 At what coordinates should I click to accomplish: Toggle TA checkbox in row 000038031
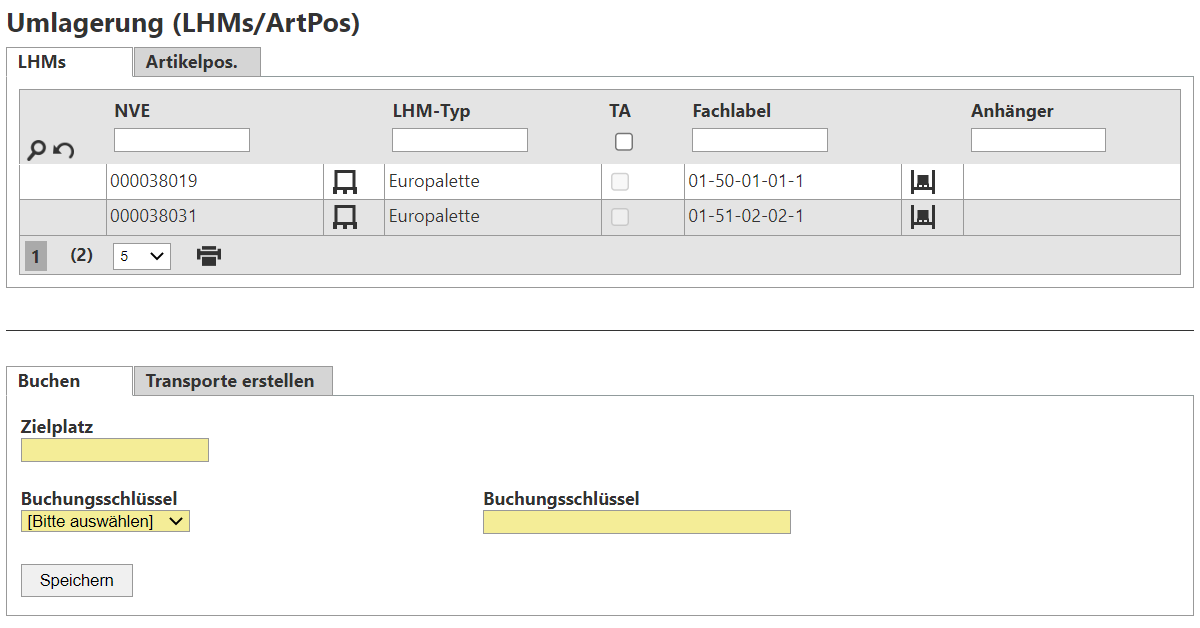[x=620, y=217]
